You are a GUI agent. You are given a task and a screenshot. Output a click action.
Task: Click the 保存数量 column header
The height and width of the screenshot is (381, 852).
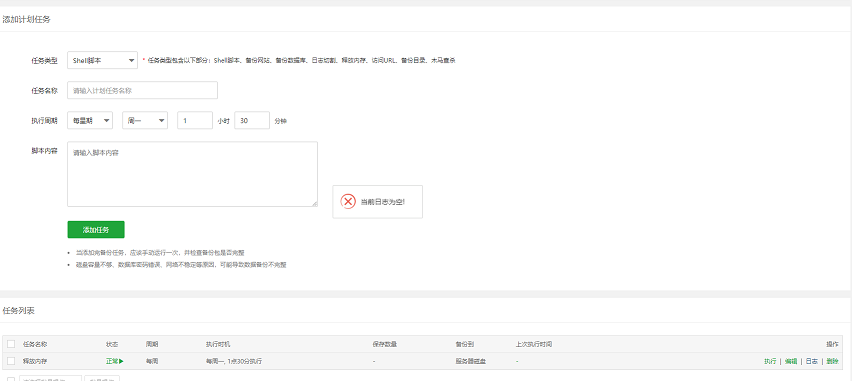(x=385, y=344)
